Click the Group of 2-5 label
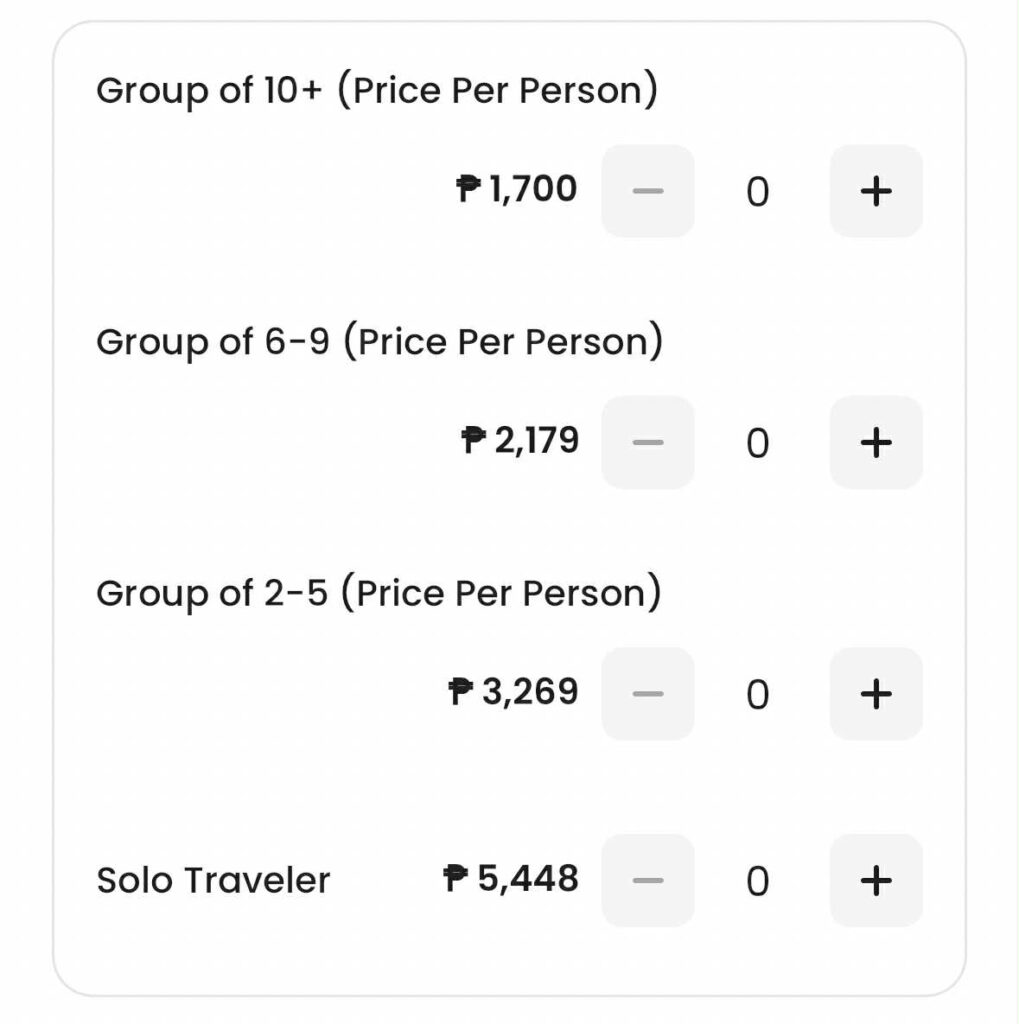 [378, 593]
